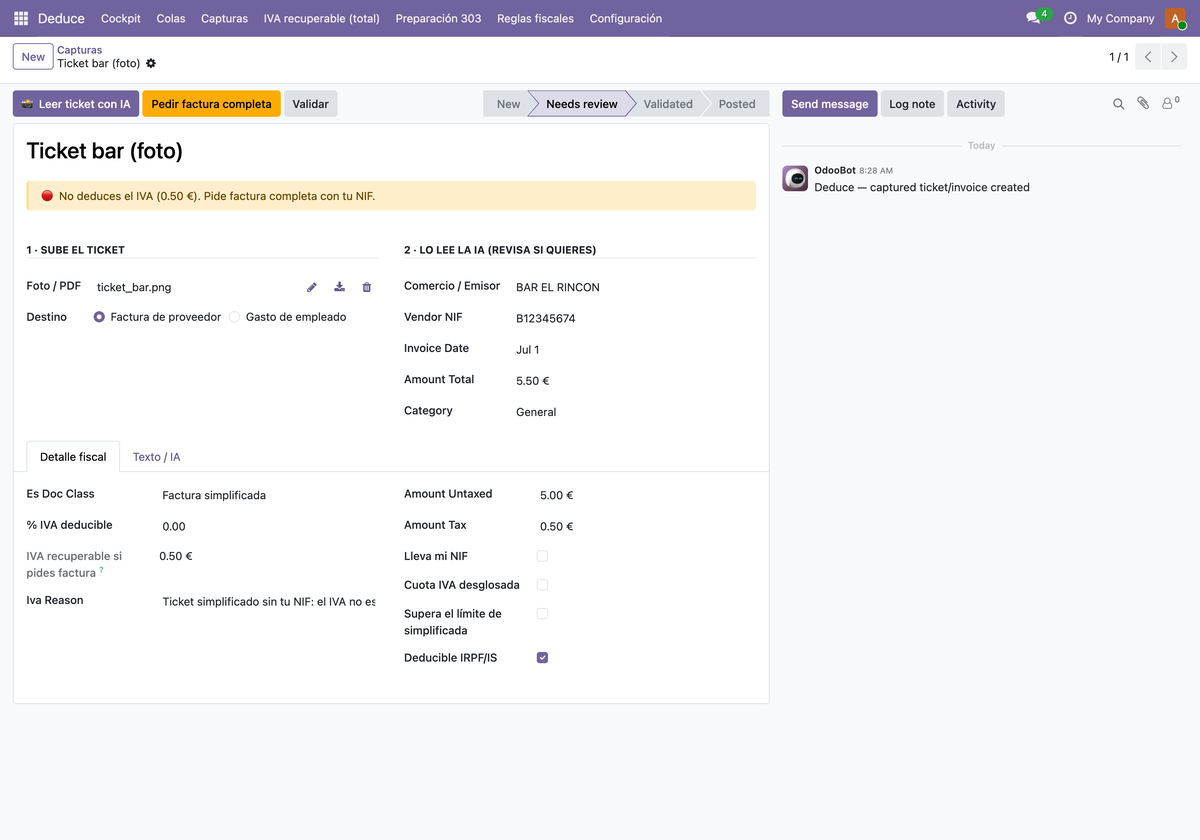The image size is (1200, 840).
Task: Open attachments paperclip icon in chatter
Action: (1143, 103)
